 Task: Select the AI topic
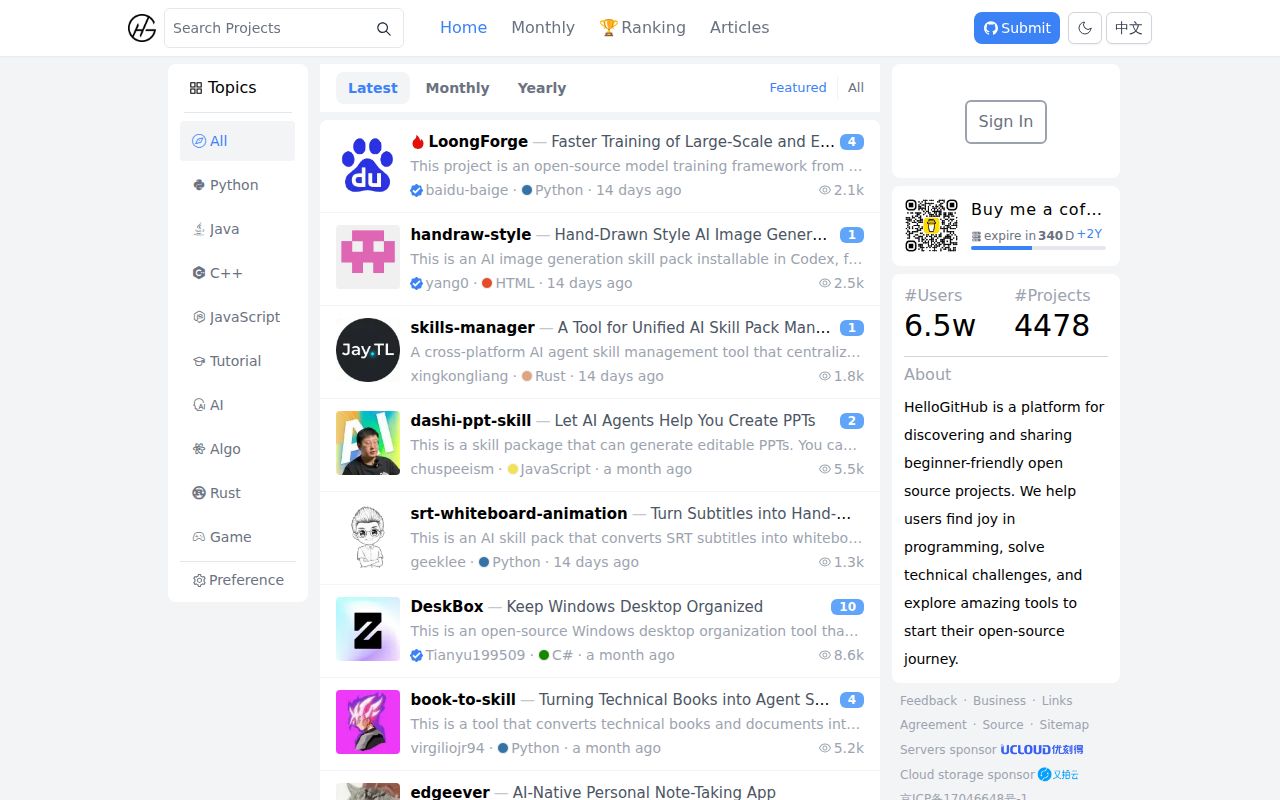(x=237, y=405)
